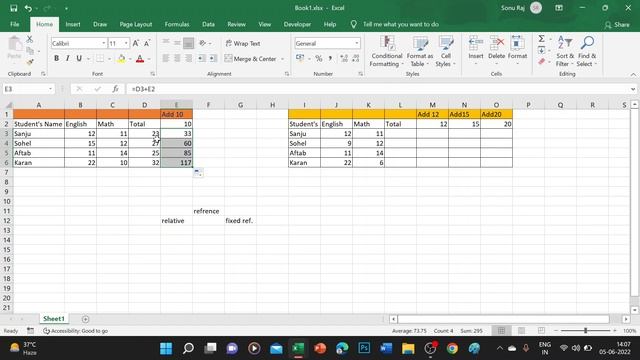Click the Share button
Screen dimensions: 640x360
pyautogui.click(x=617, y=25)
